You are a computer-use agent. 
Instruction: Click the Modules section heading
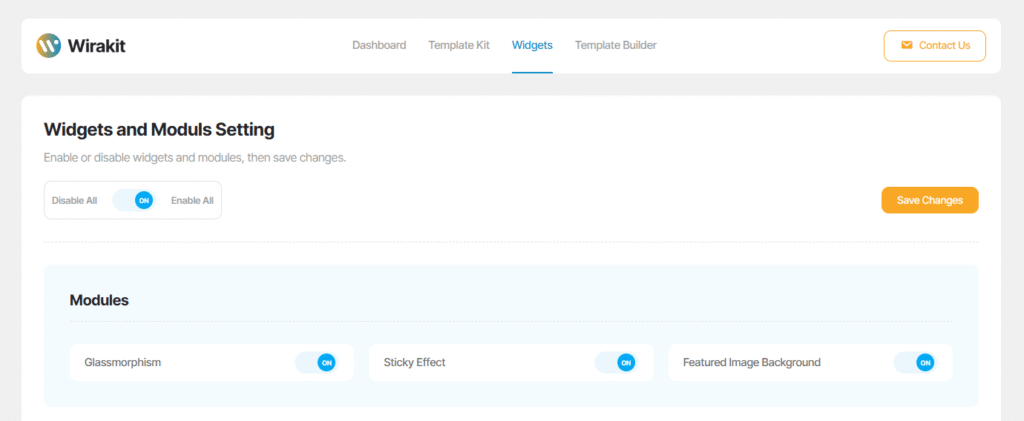pos(99,300)
